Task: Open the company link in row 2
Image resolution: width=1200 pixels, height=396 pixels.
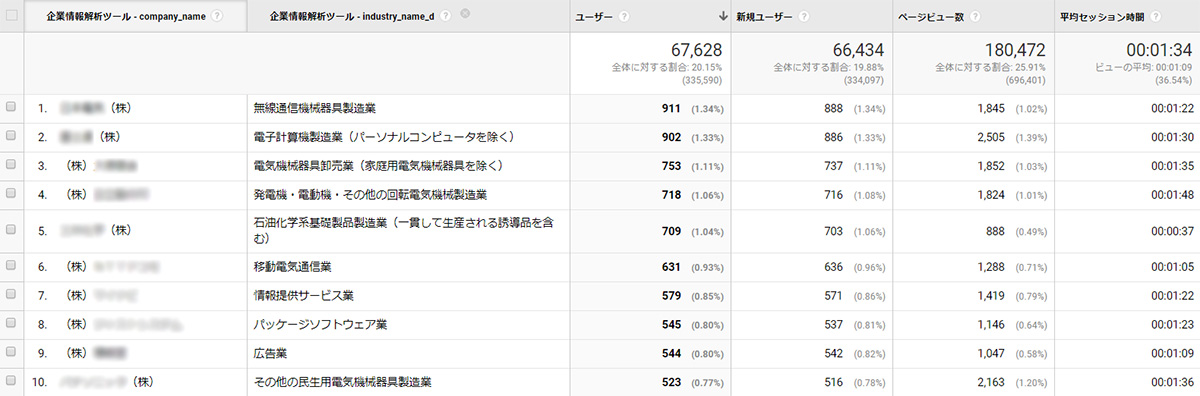Action: pyautogui.click(x=90, y=136)
